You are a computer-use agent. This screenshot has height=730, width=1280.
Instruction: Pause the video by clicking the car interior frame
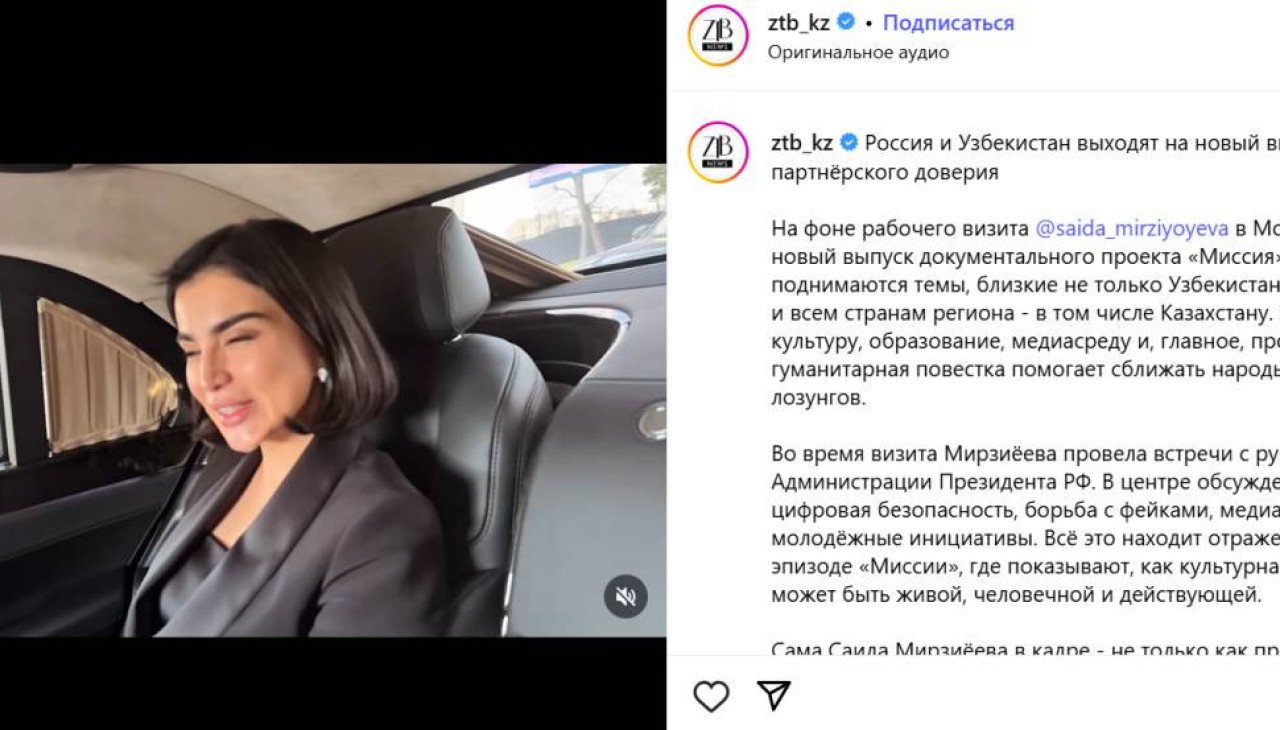[333, 400]
